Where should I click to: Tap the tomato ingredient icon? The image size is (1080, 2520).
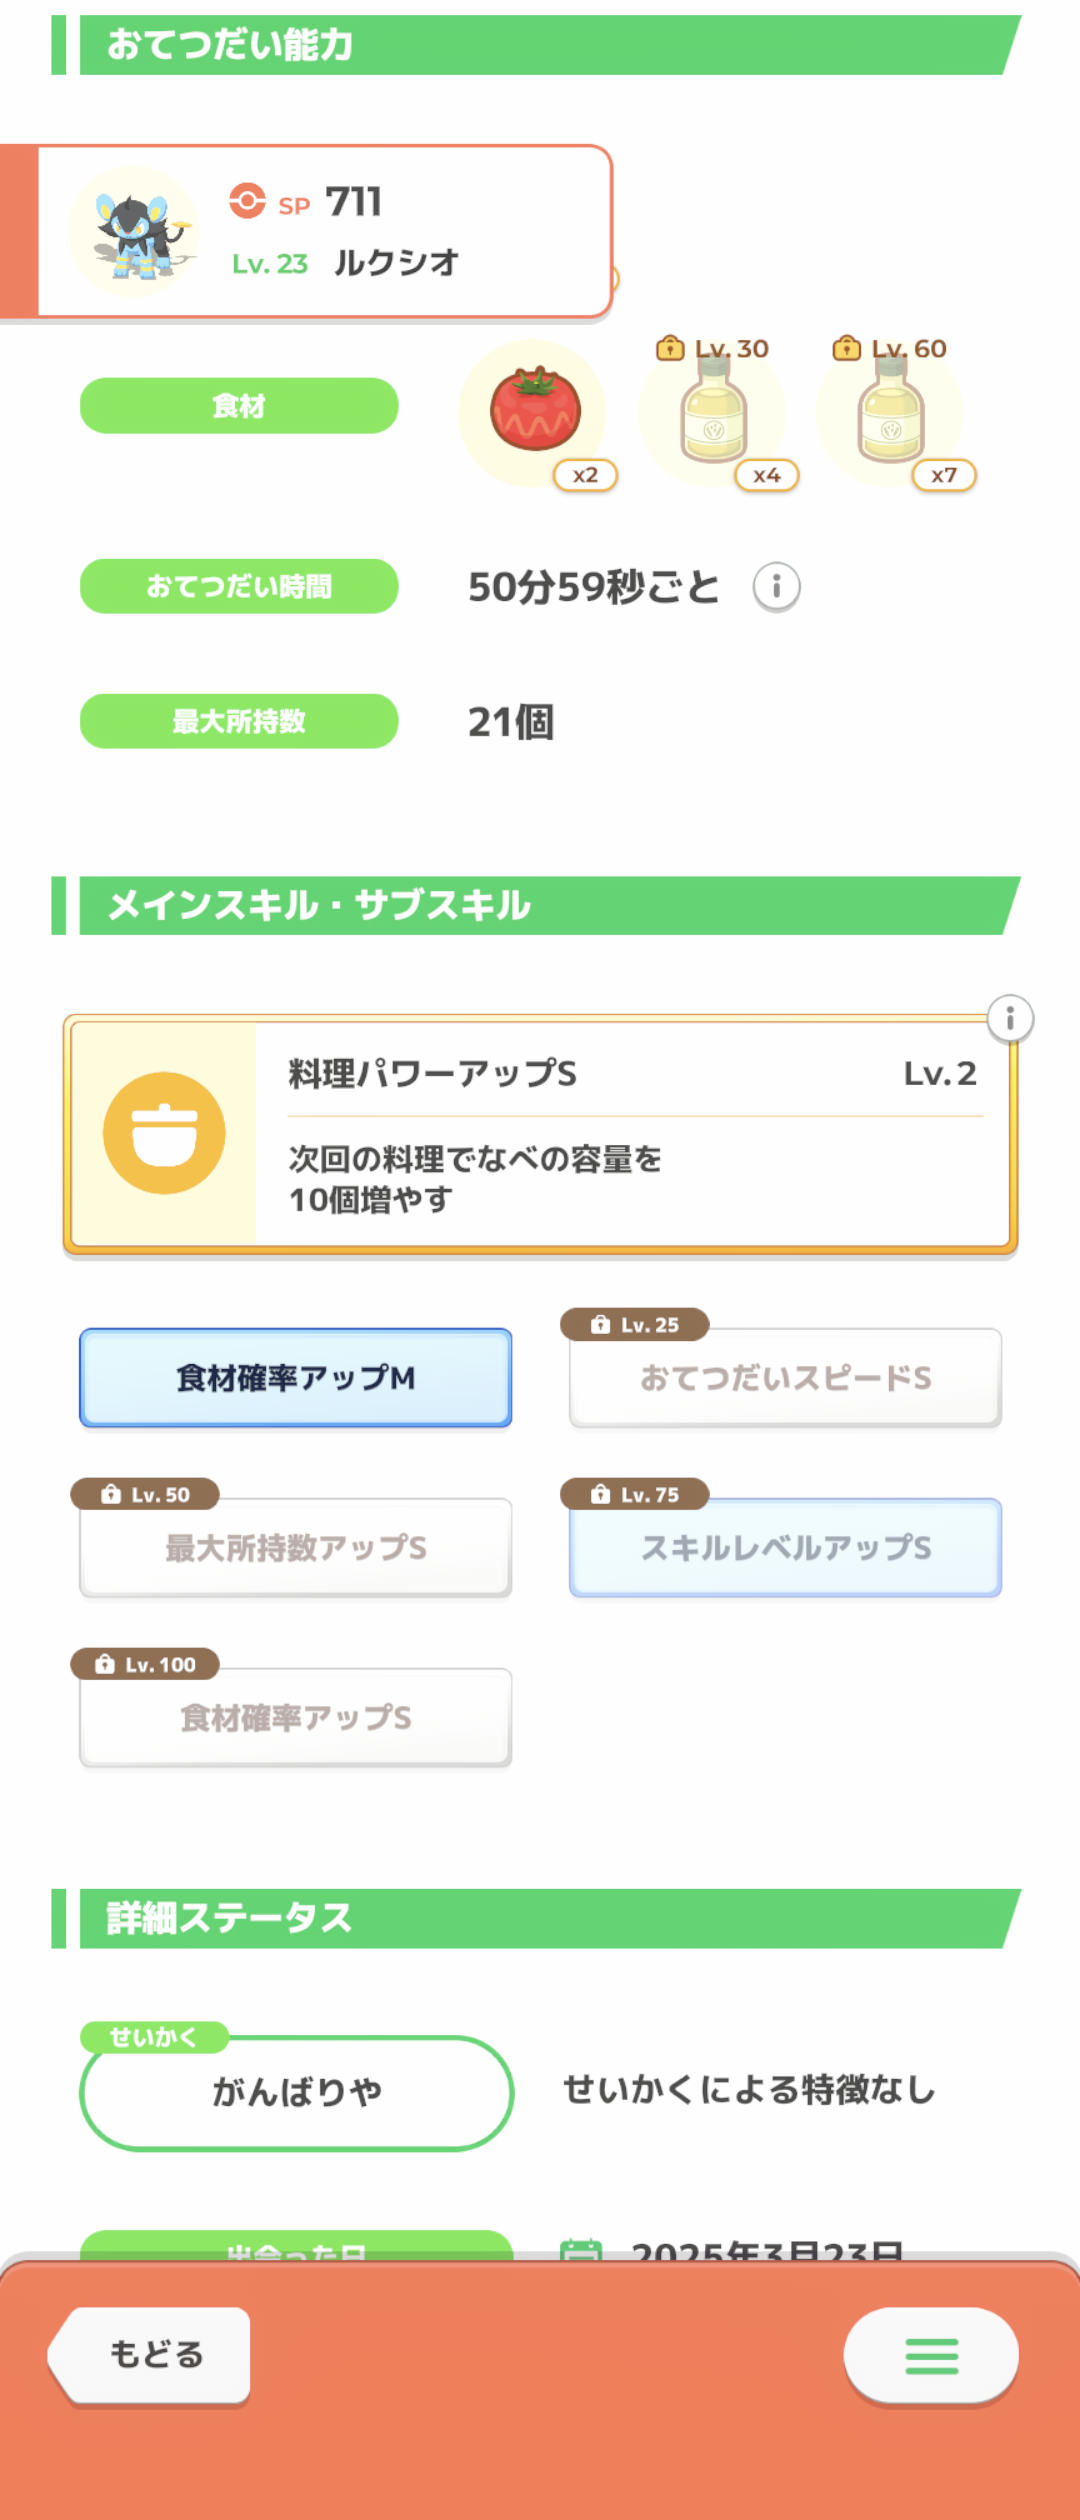pos(535,412)
